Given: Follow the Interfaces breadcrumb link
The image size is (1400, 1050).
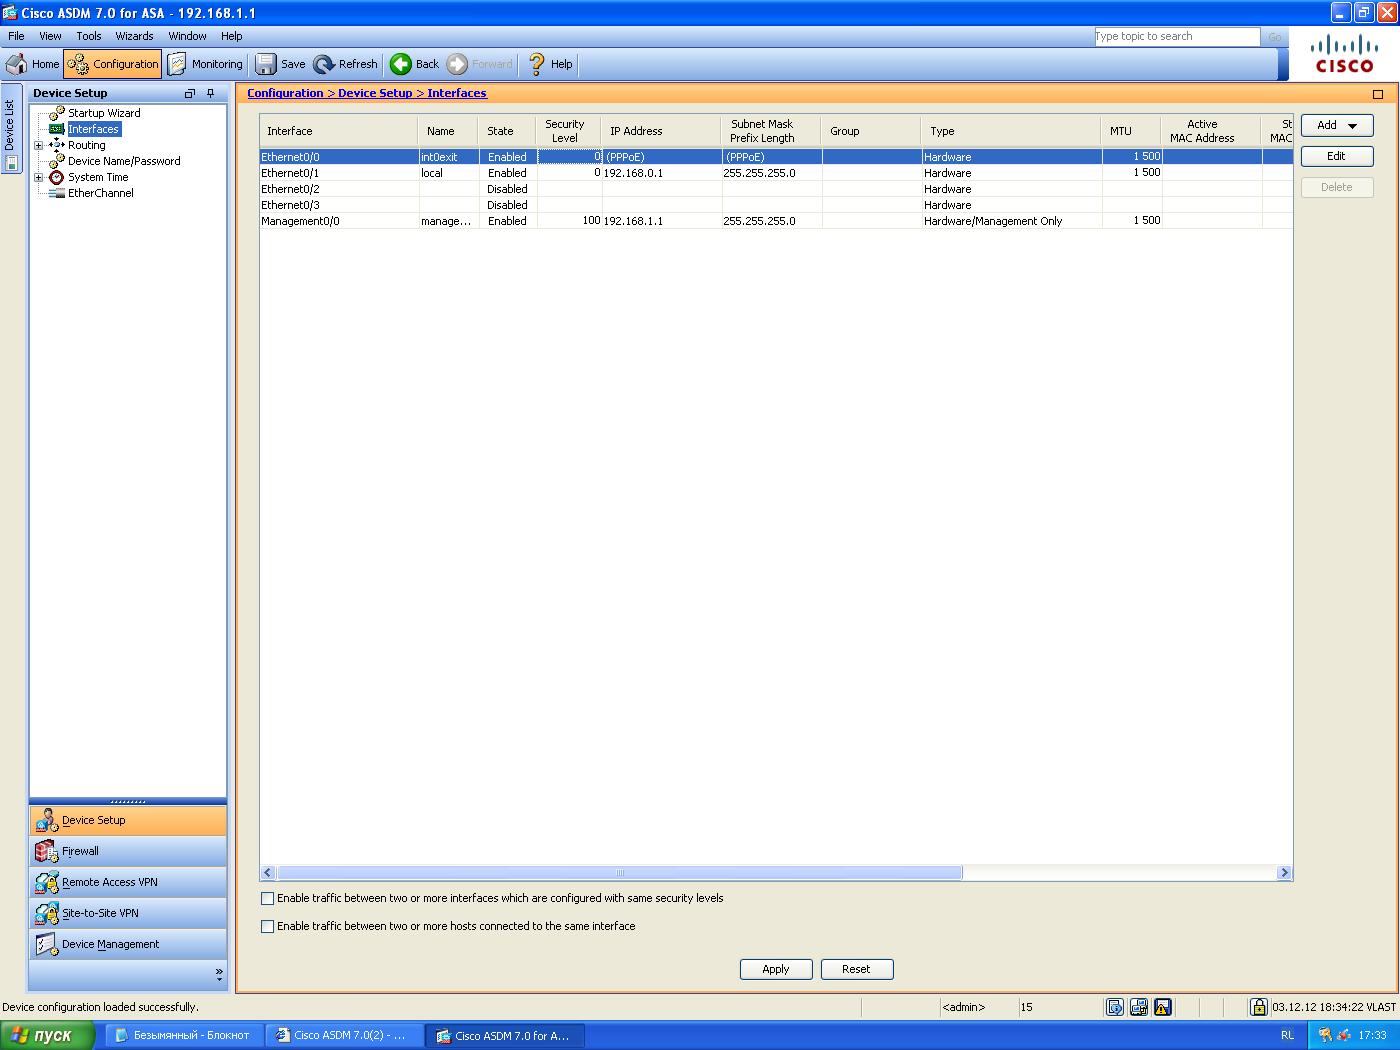Looking at the screenshot, I should [x=457, y=93].
